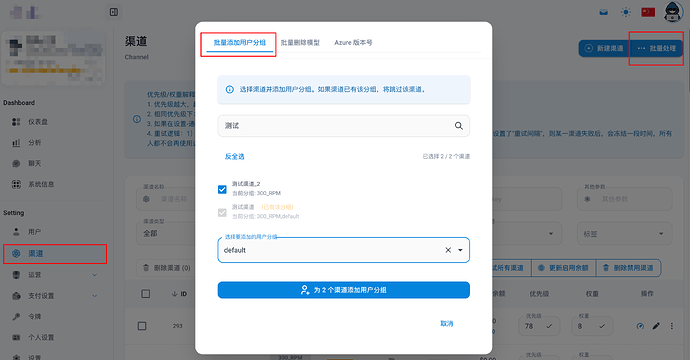Click 反全选 invert selection link
Viewport: 690px width, 360px height.
[x=235, y=156]
